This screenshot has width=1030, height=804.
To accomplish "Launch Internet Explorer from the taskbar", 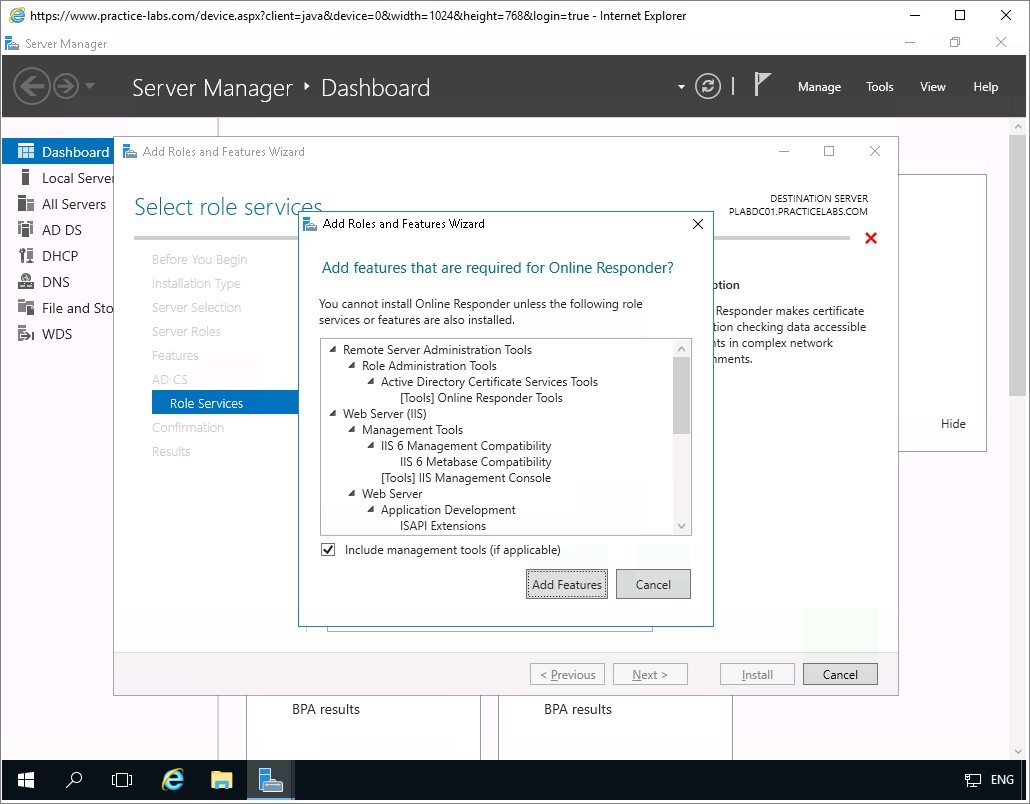I will tap(172, 780).
